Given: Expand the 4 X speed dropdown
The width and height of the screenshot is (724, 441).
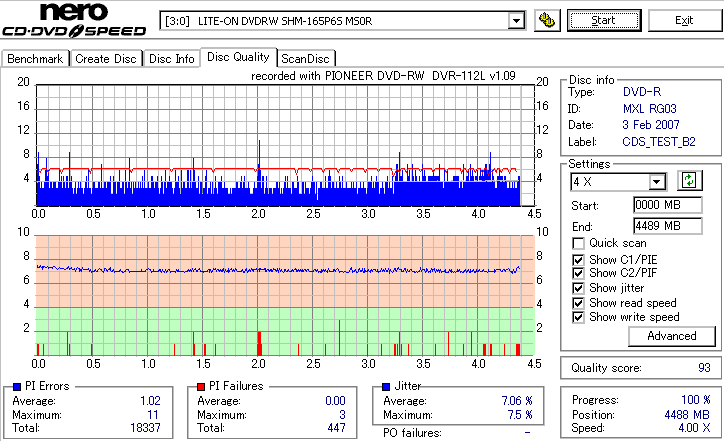Looking at the screenshot, I should pyautogui.click(x=657, y=182).
